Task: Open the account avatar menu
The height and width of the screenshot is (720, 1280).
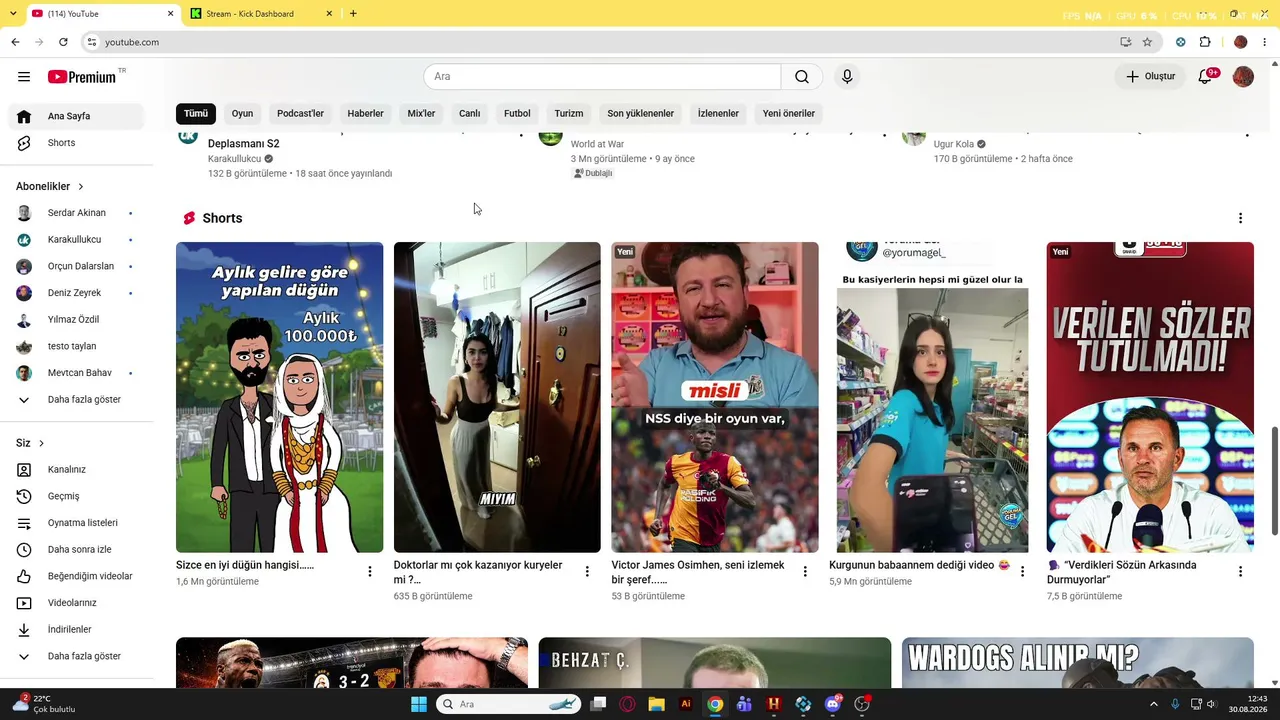Action: (x=1243, y=77)
